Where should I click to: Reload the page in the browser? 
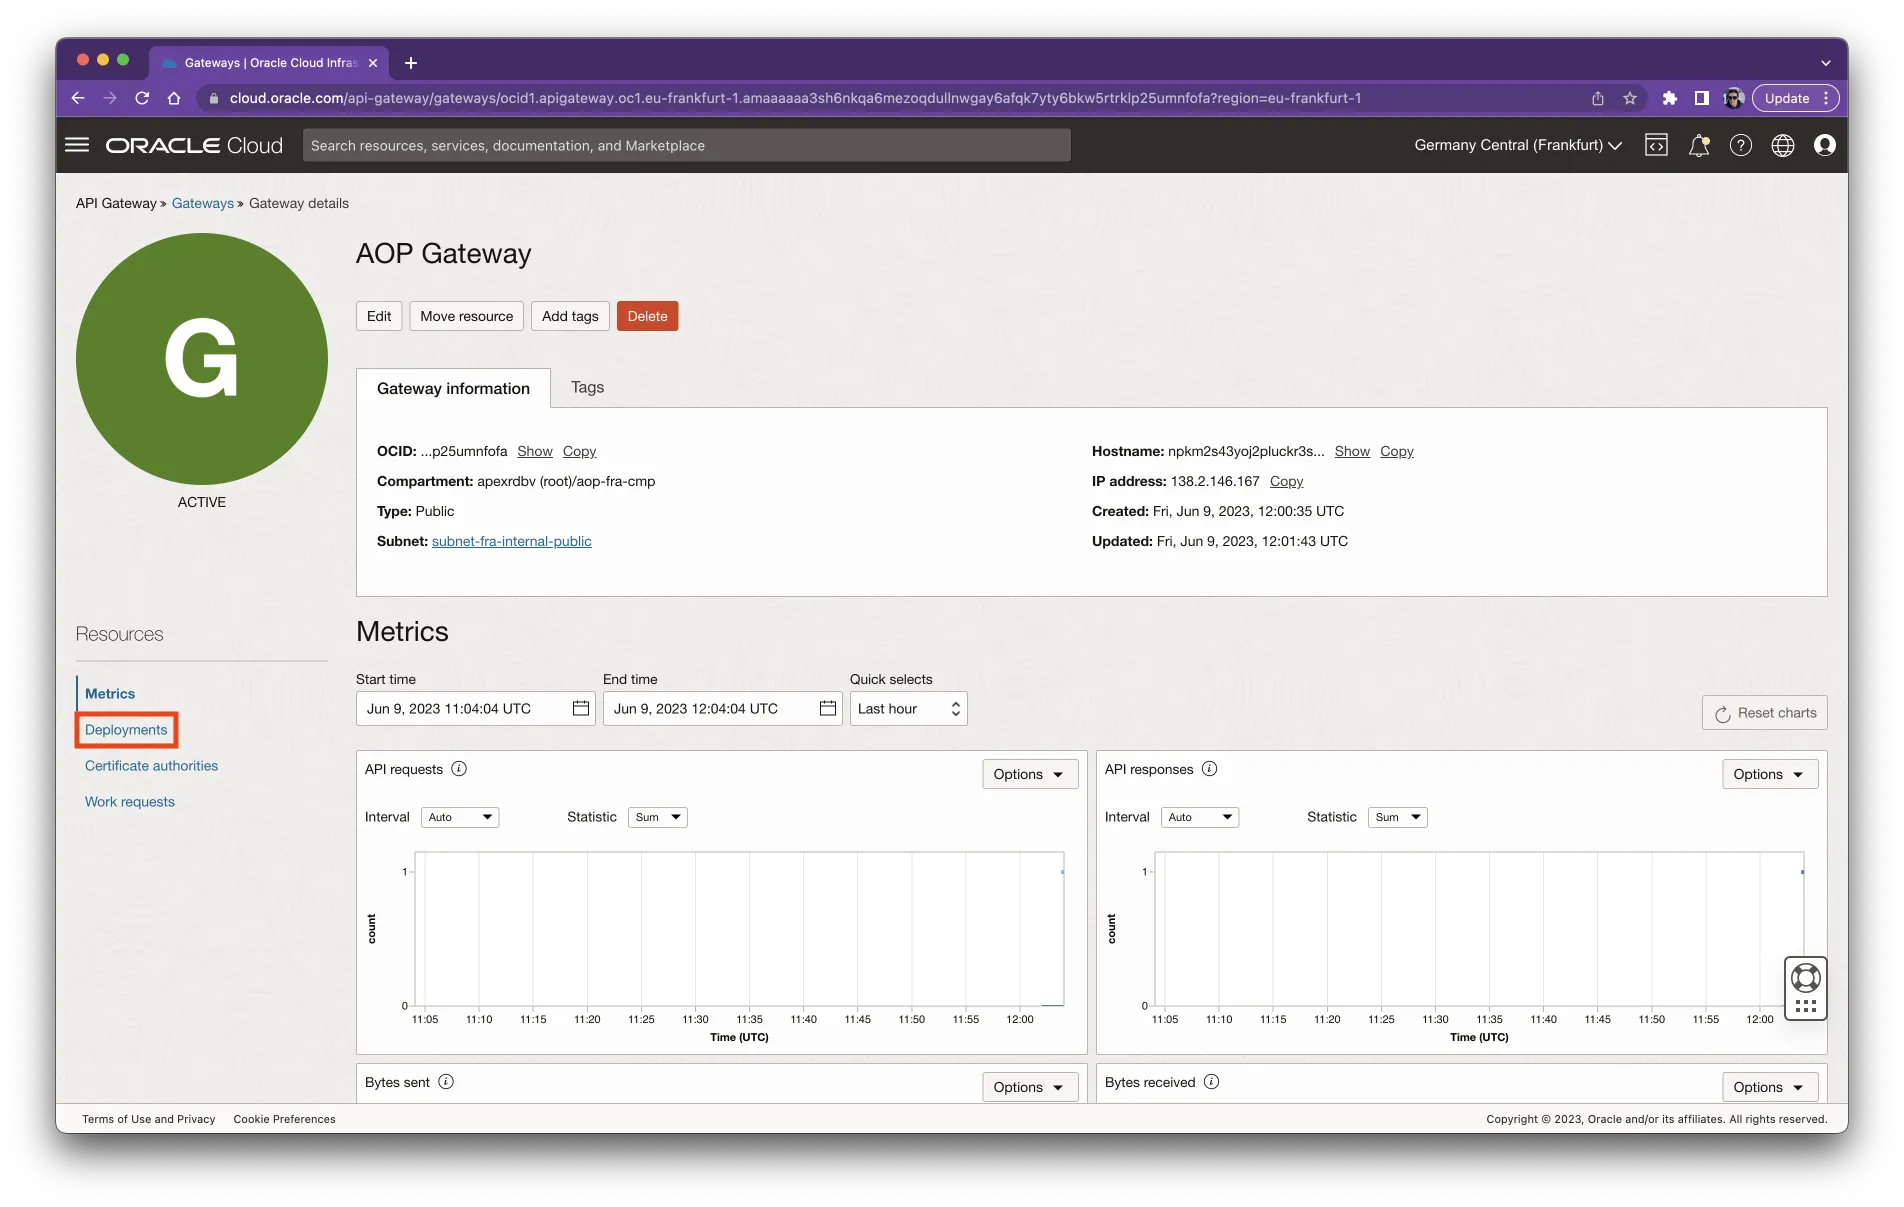[142, 98]
